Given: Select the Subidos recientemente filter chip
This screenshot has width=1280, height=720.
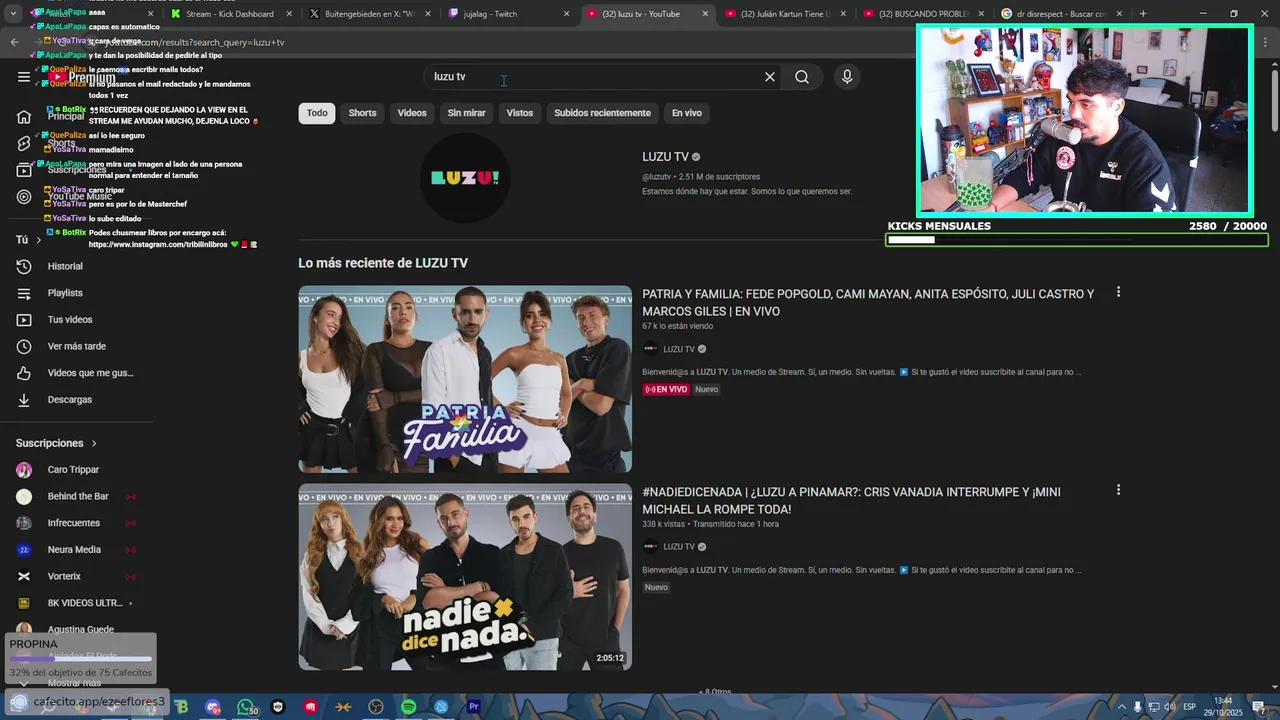Looking at the screenshot, I should click(x=602, y=113).
